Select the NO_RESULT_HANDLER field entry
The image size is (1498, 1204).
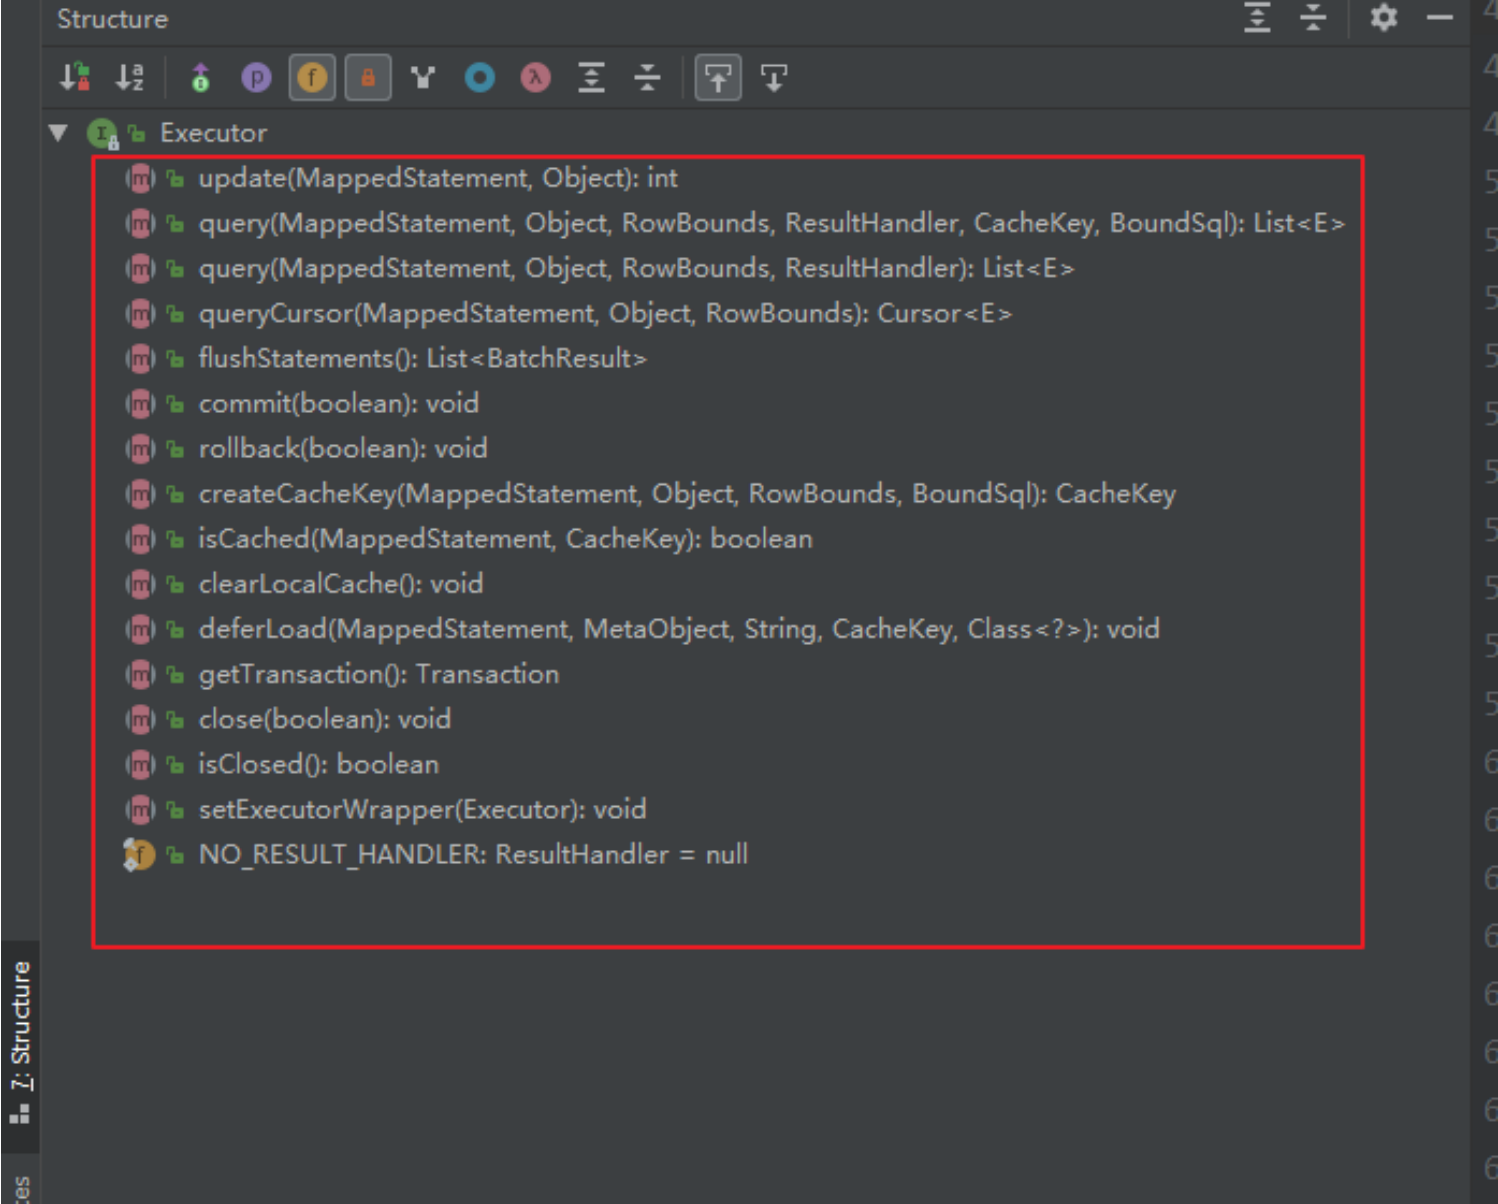coord(472,855)
